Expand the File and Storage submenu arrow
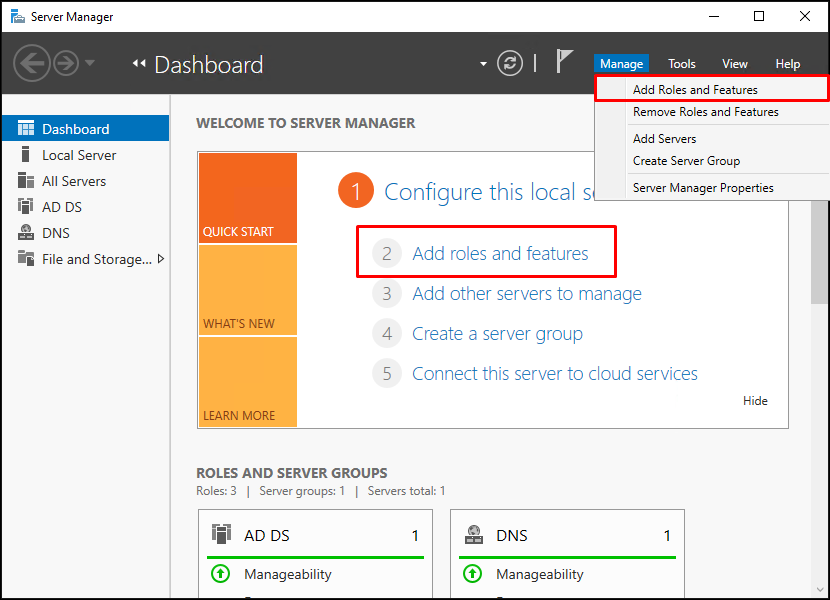Image resolution: width=830 pixels, height=600 pixels. [161, 259]
